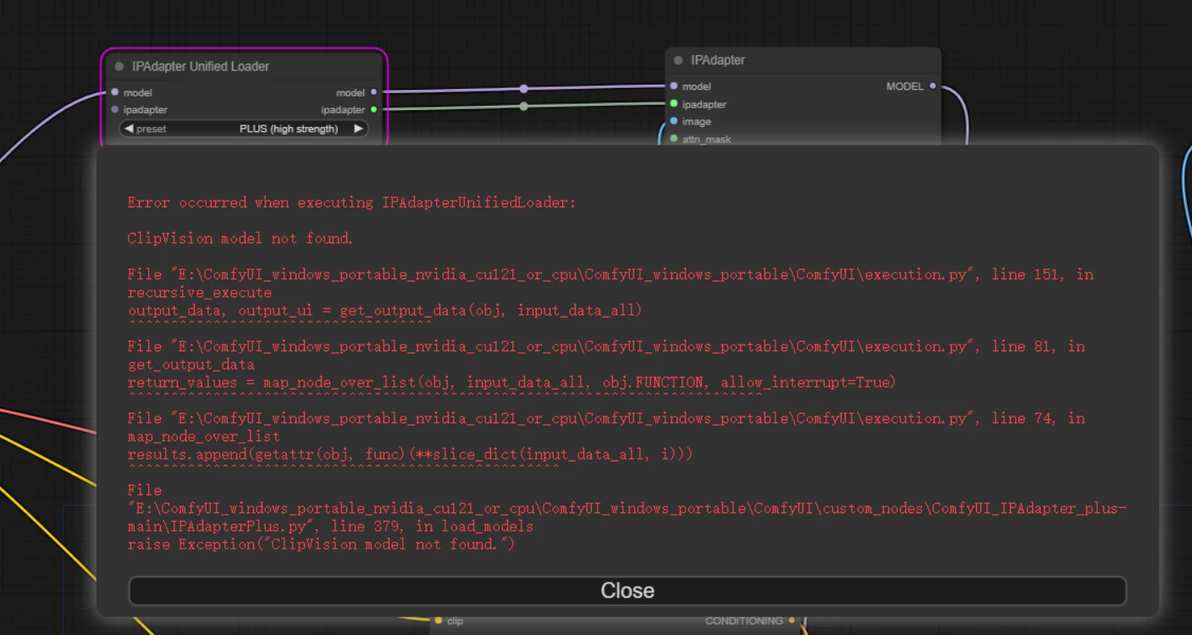Click model output socket on Unified Loader
1192x635 pixels.
tap(373, 92)
